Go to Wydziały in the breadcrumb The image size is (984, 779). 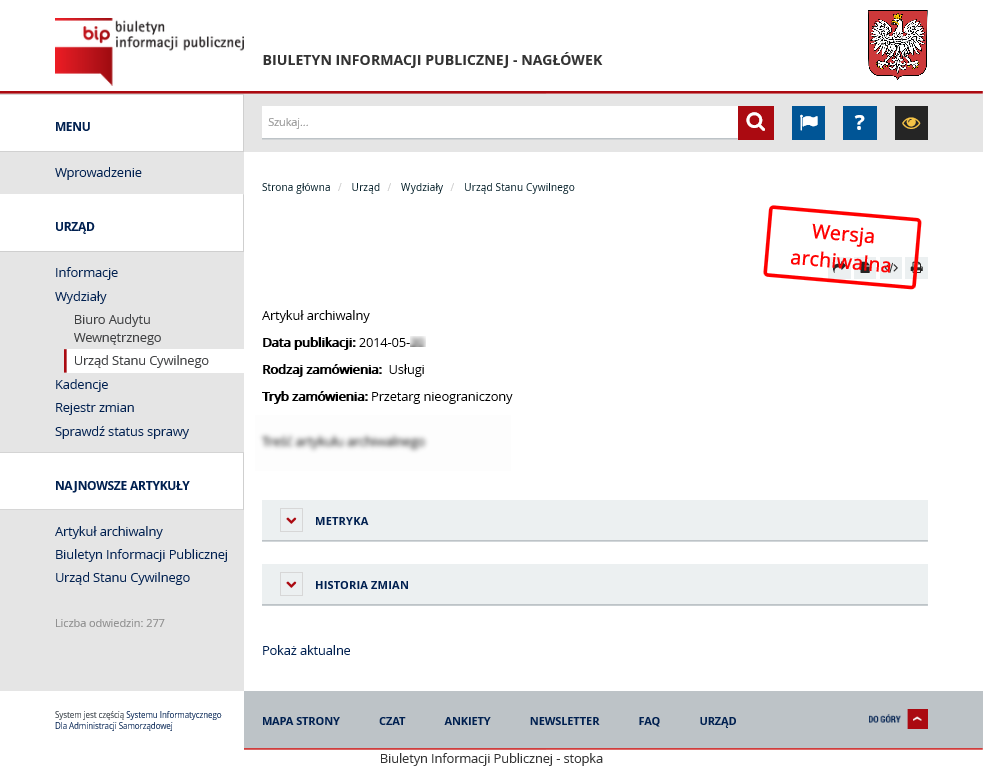(421, 187)
